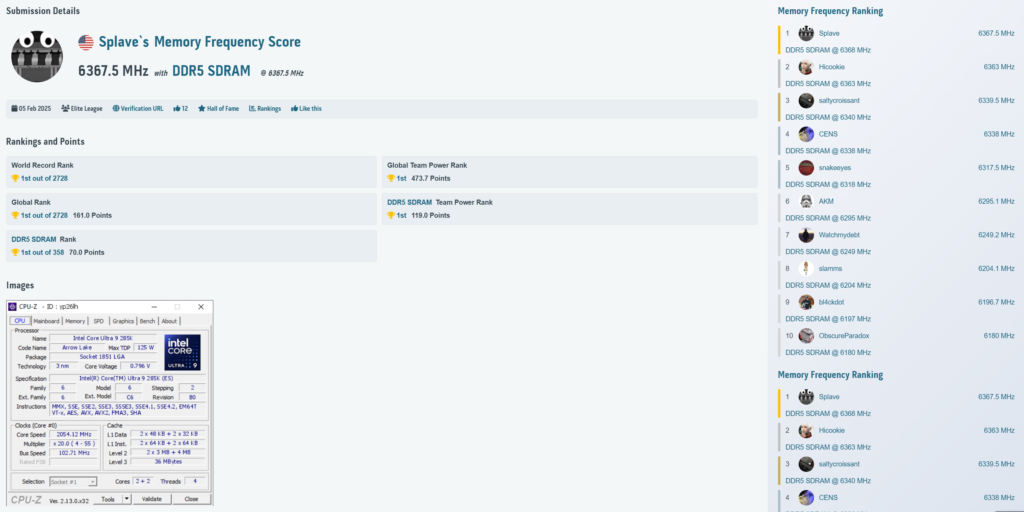This screenshot has width=1024, height=512.
Task: Open the ObscureParadox user name link
Action: [844, 336]
